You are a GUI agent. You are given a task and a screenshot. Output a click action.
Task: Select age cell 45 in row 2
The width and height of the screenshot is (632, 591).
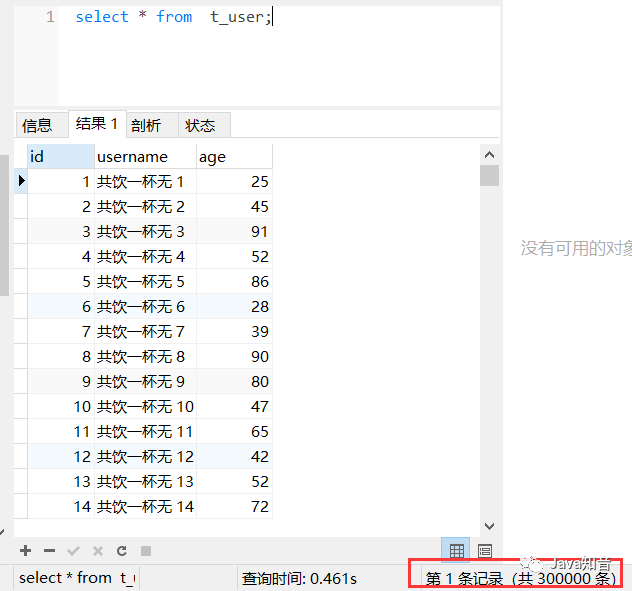235,206
